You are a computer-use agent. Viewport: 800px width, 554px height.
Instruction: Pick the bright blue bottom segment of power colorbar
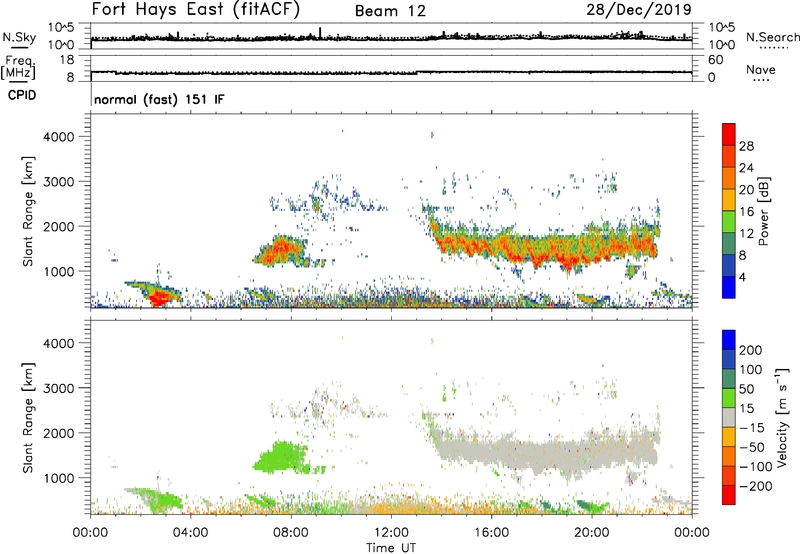coord(729,288)
